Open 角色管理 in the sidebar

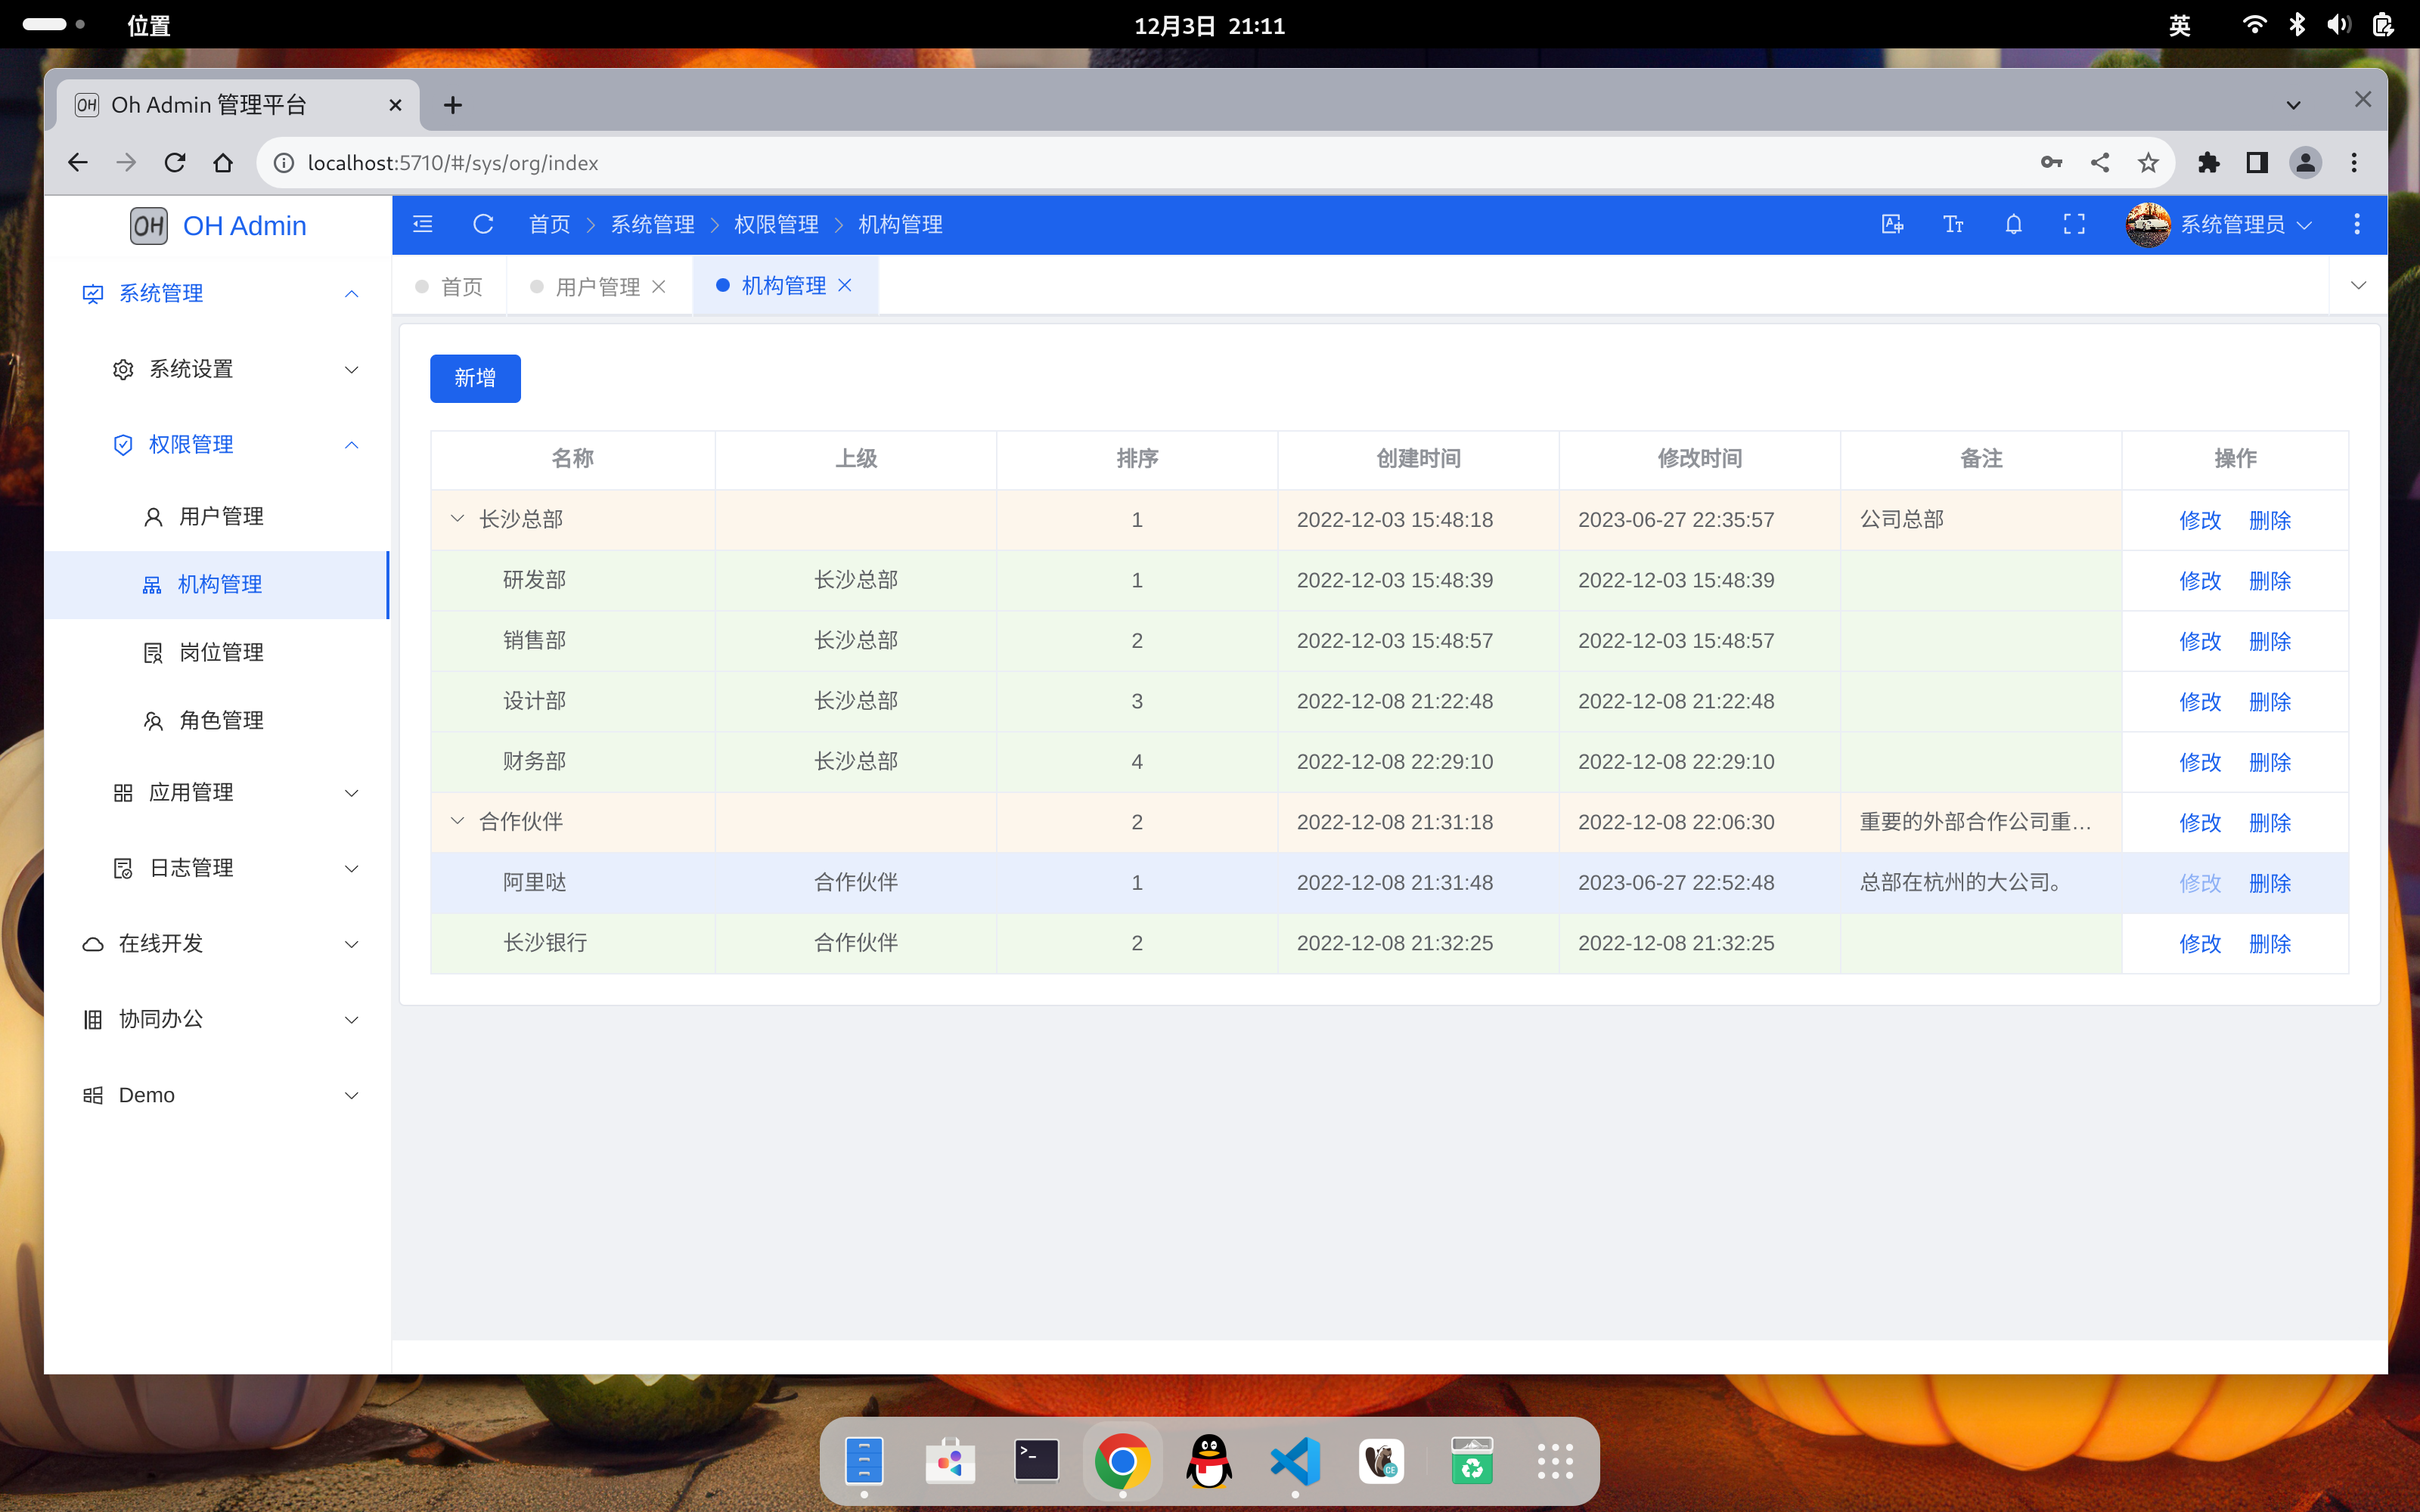click(x=216, y=720)
